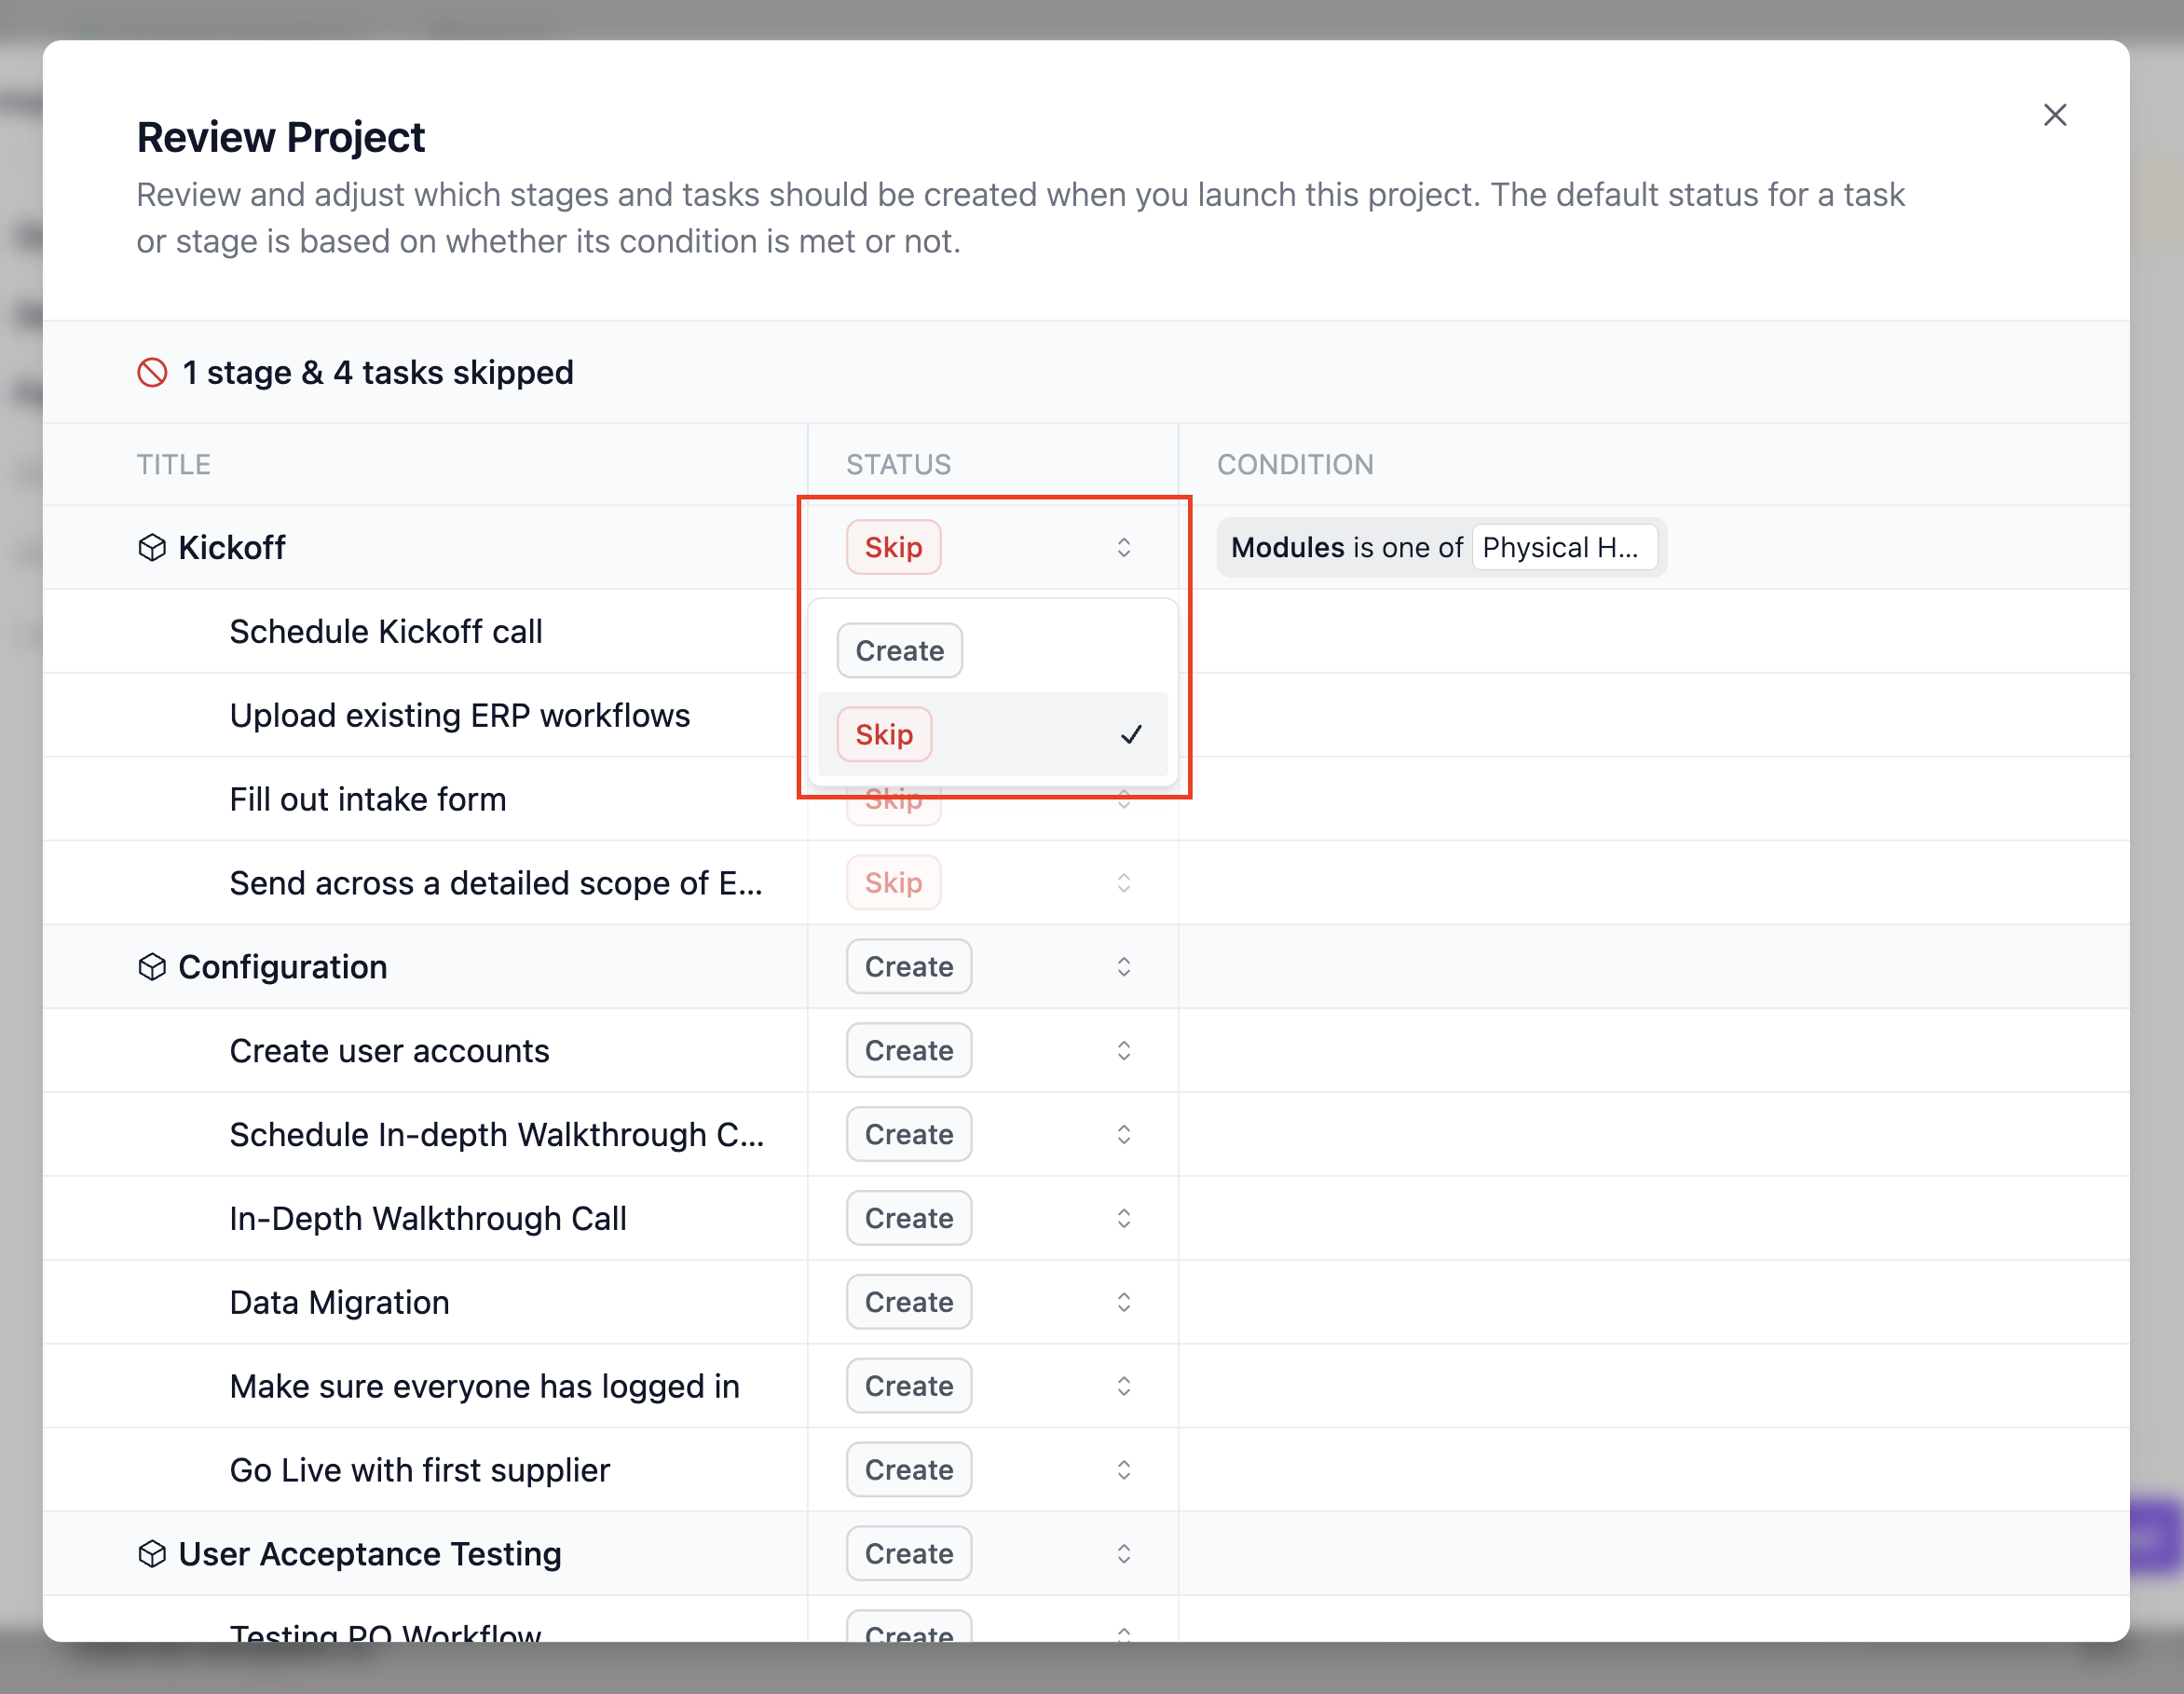Click the User Acceptance Testing cube icon
The image size is (2184, 1694).
click(152, 1554)
